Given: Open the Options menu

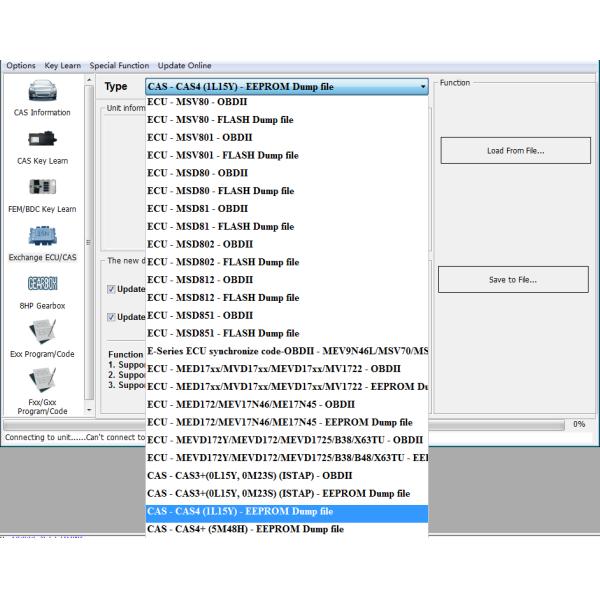Looking at the screenshot, I should pyautogui.click(x=21, y=65).
